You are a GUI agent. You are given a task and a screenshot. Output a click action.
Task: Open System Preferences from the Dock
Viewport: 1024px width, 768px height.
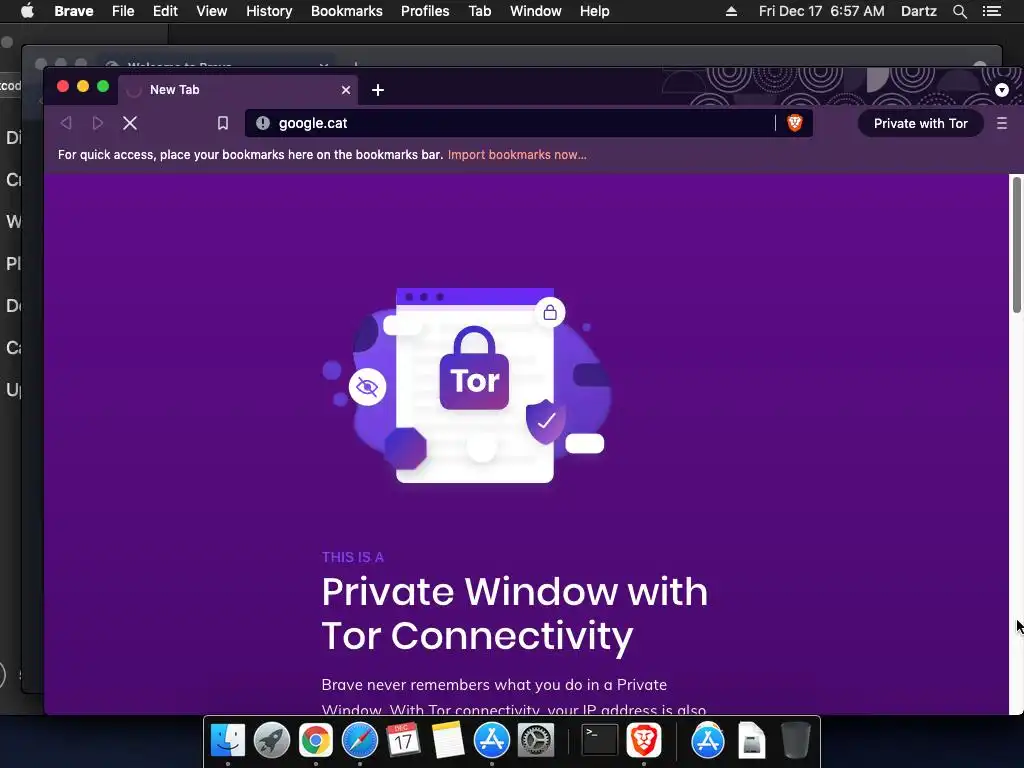(x=535, y=740)
